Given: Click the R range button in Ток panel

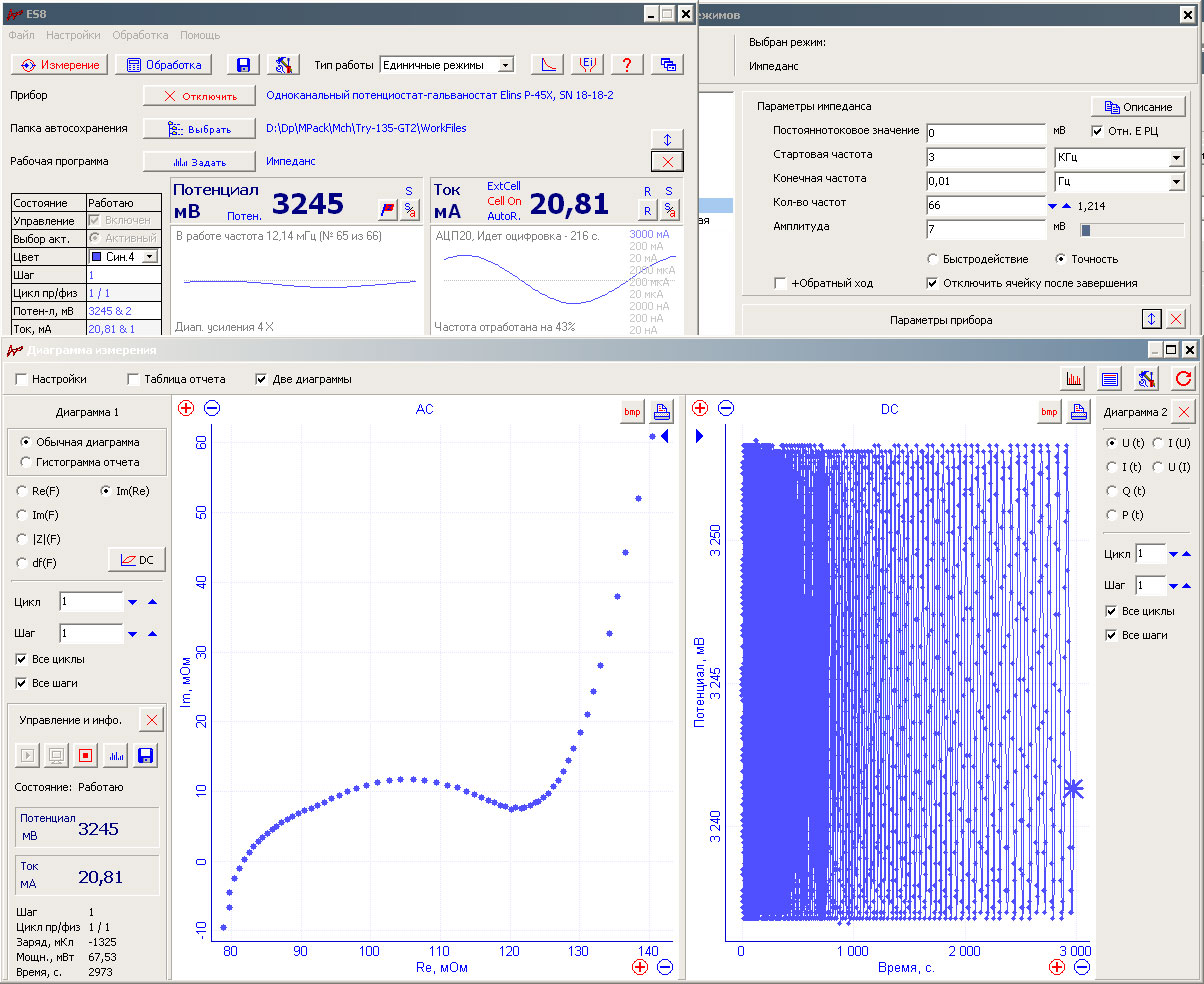Looking at the screenshot, I should 647,210.
